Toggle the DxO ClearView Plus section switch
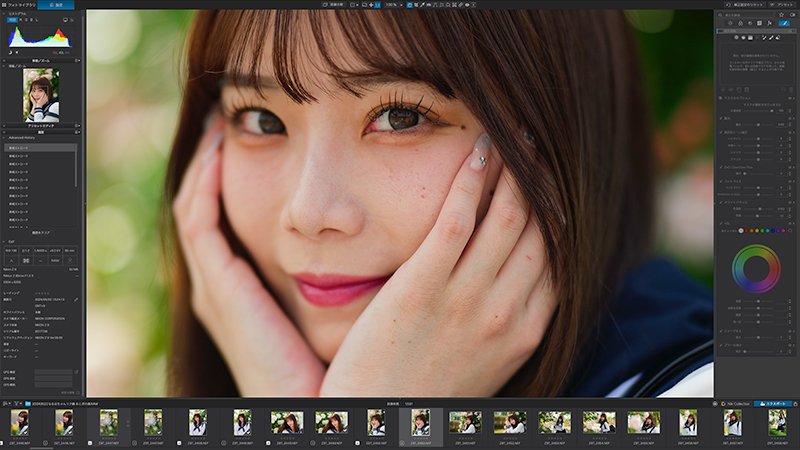Image resolution: width=800 pixels, height=450 pixels. [790, 167]
